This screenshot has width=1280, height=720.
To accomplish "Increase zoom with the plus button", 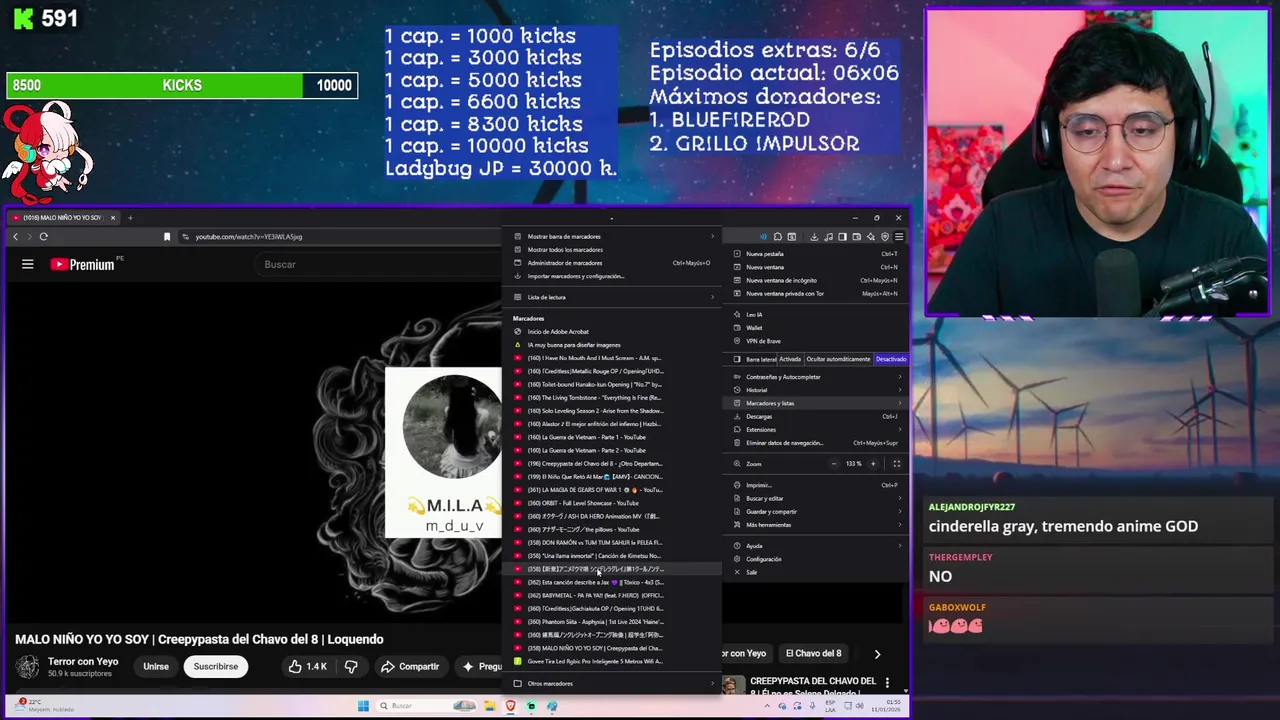I will 872,464.
